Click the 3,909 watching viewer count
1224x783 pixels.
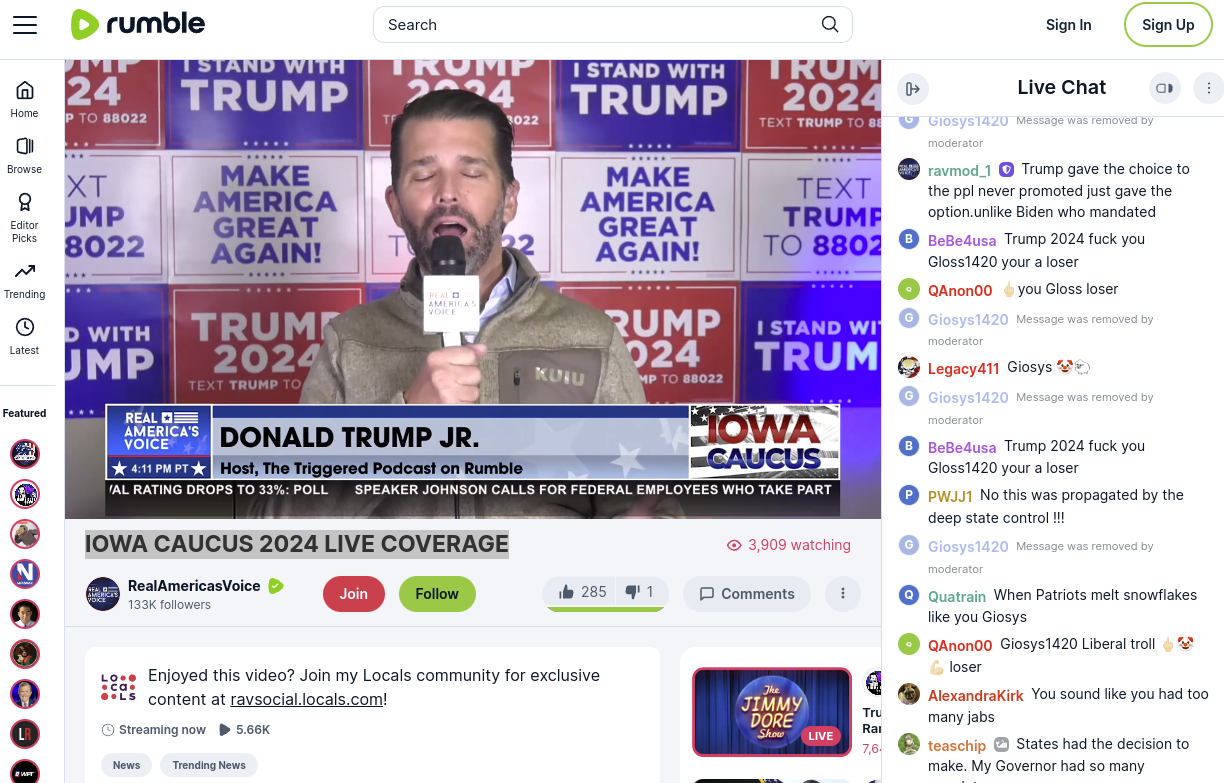click(x=788, y=545)
